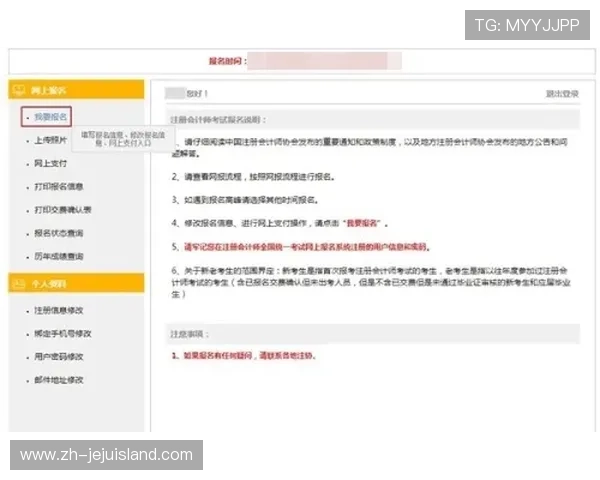The width and height of the screenshot is (600, 480).
Task: Click red 我要报名 text in instruction 4
Action: 362,223
